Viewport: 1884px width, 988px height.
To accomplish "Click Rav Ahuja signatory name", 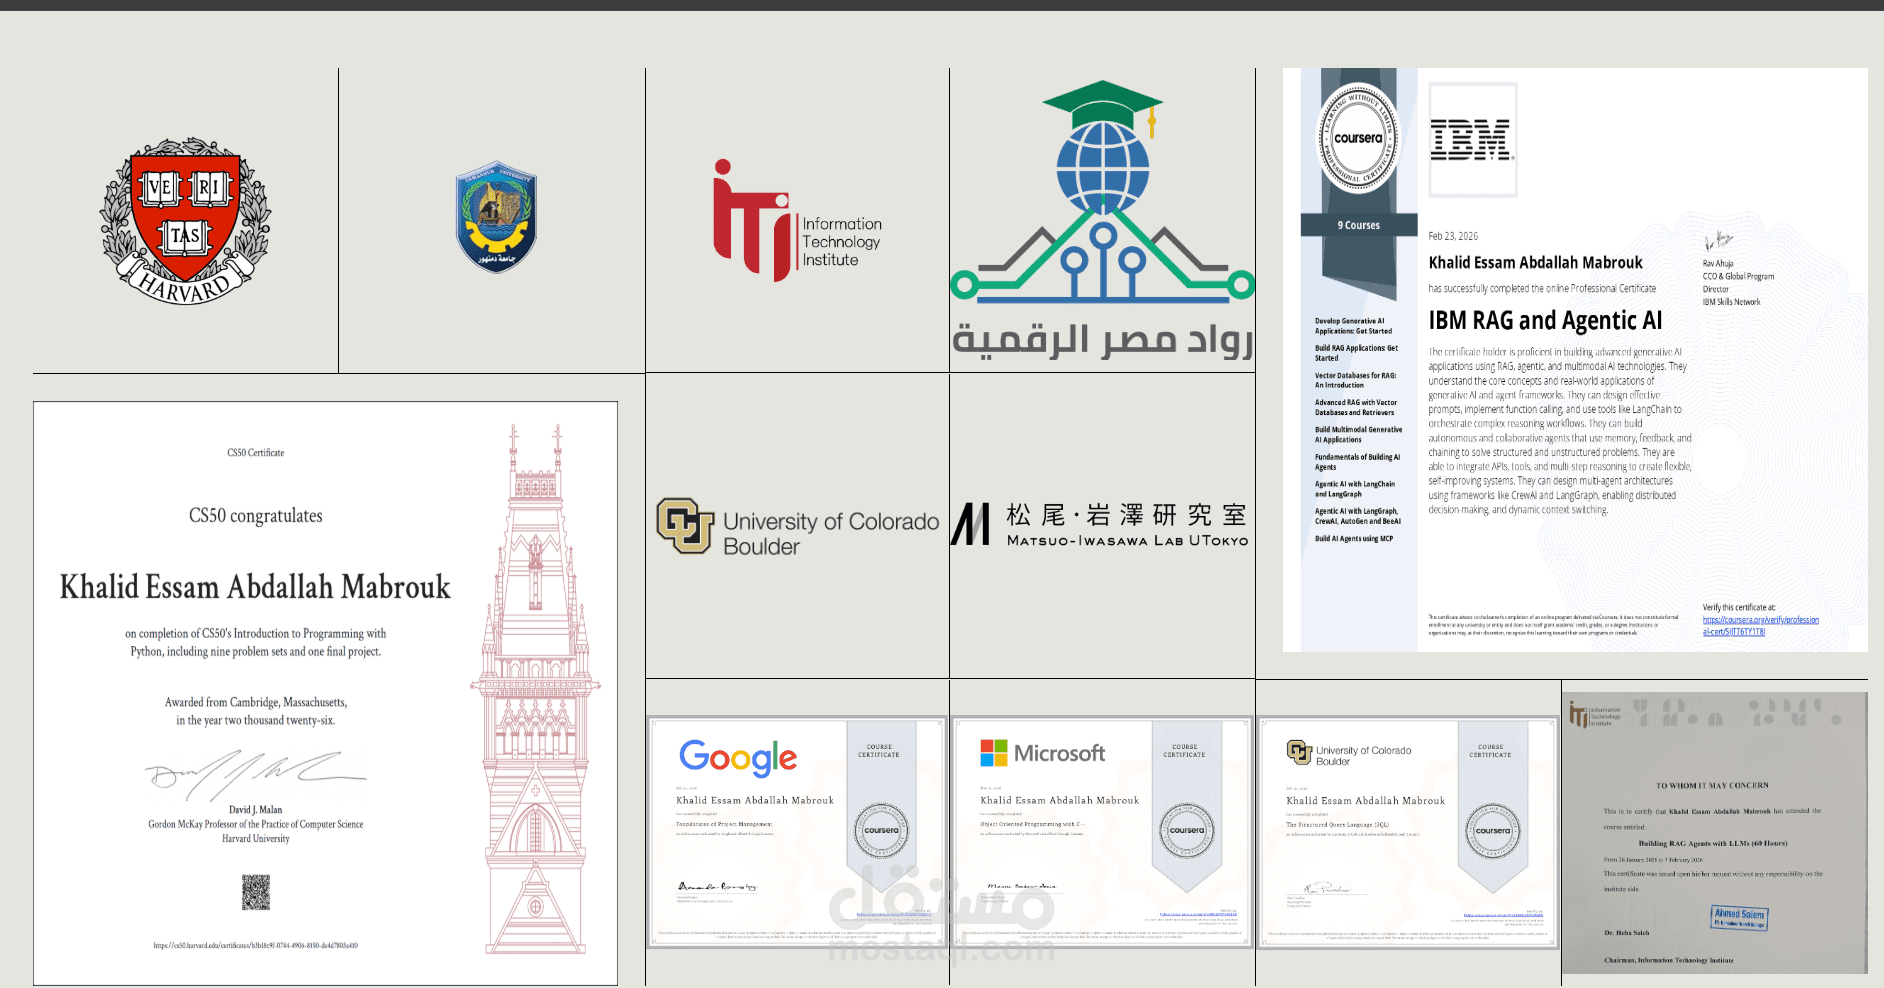I will tap(1718, 264).
